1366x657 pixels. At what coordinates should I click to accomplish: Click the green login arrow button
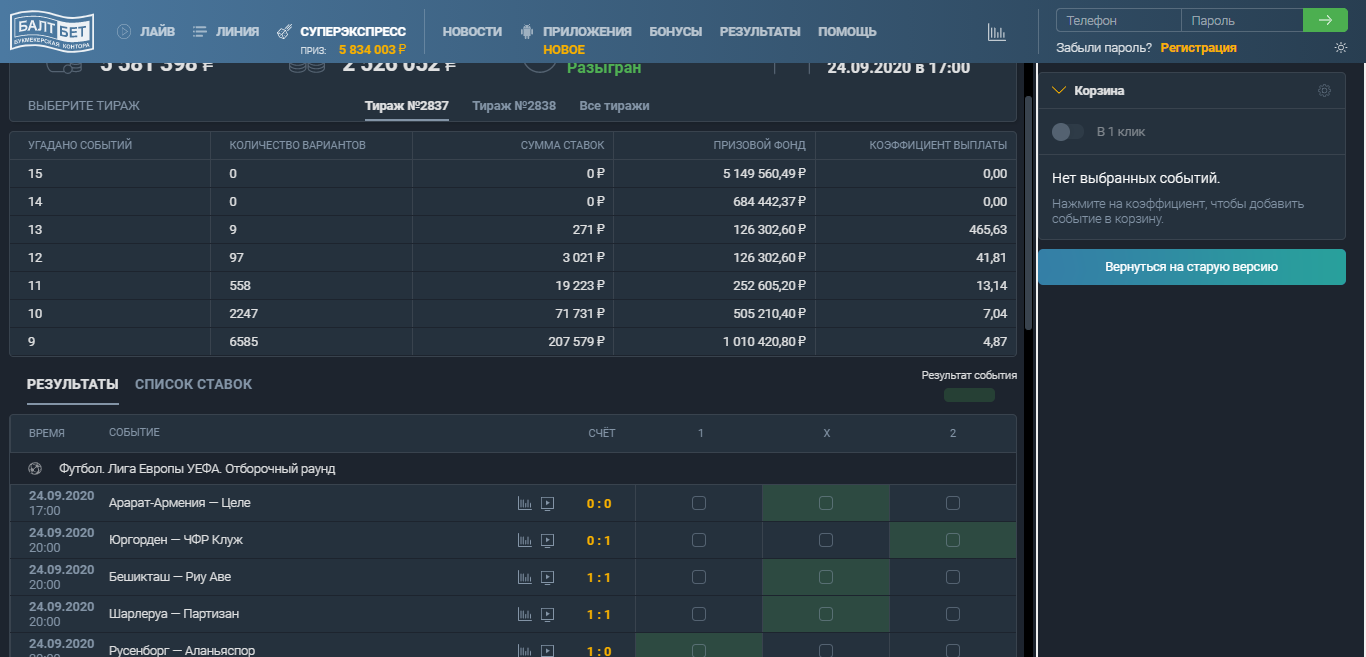tap(1325, 20)
